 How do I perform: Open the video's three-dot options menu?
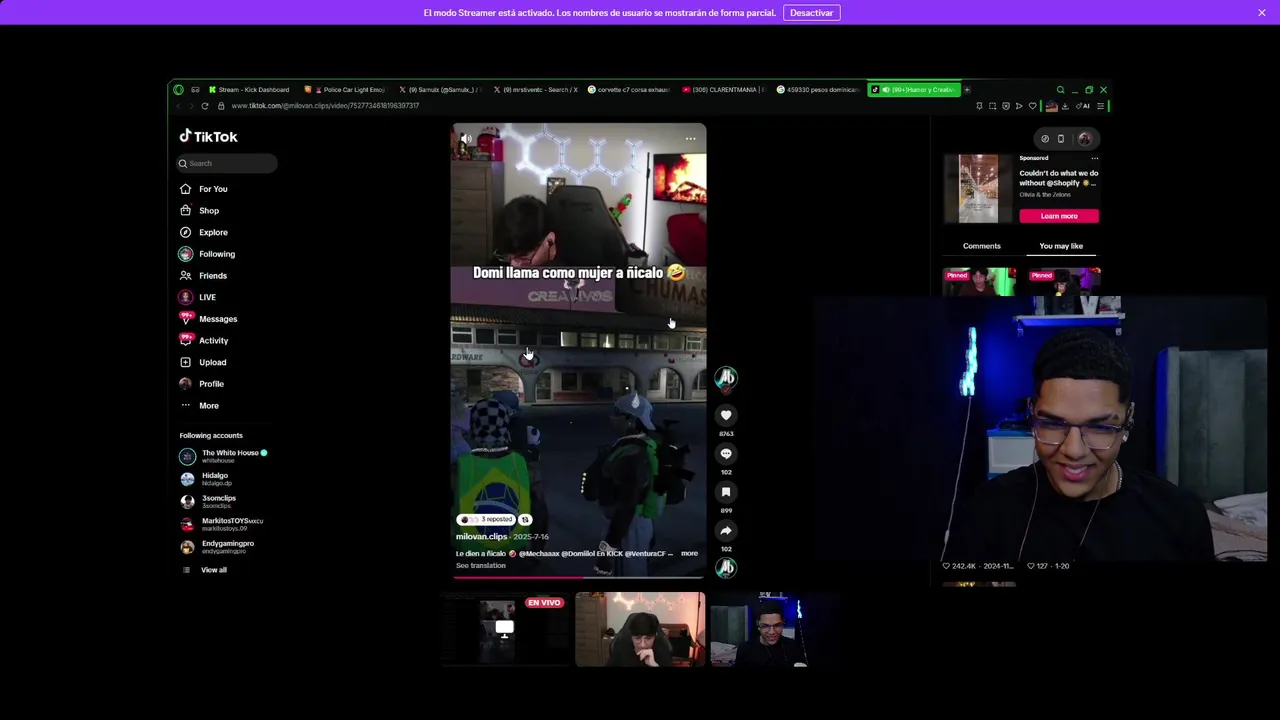690,139
